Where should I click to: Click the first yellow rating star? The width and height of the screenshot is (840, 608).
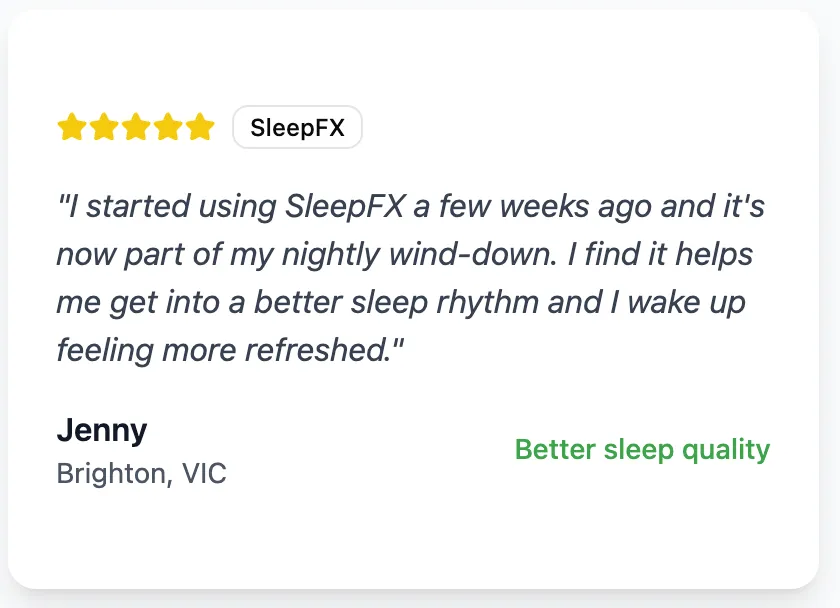pos(71,127)
